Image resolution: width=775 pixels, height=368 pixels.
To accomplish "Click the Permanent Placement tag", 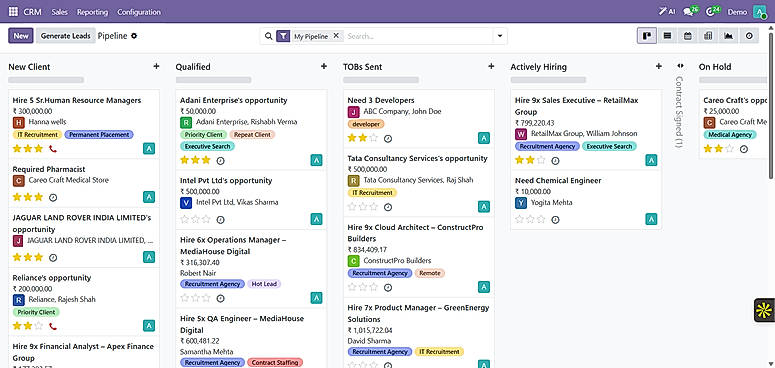I will (x=99, y=134).
